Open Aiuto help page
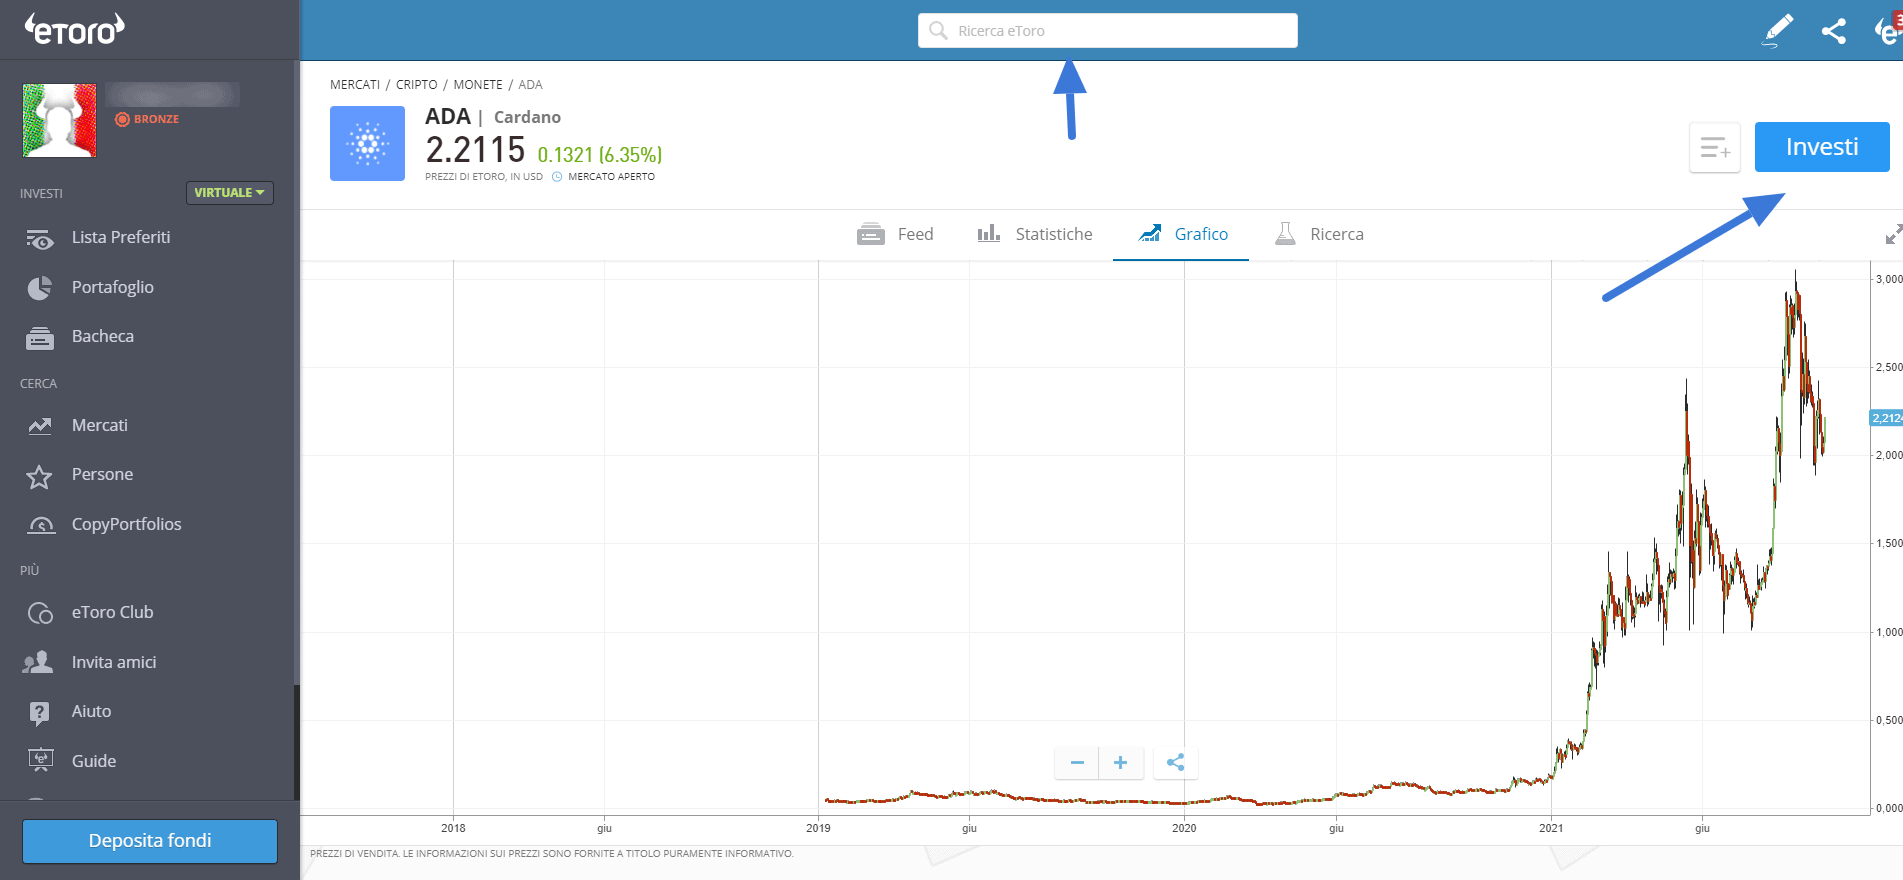1903x880 pixels. (92, 711)
